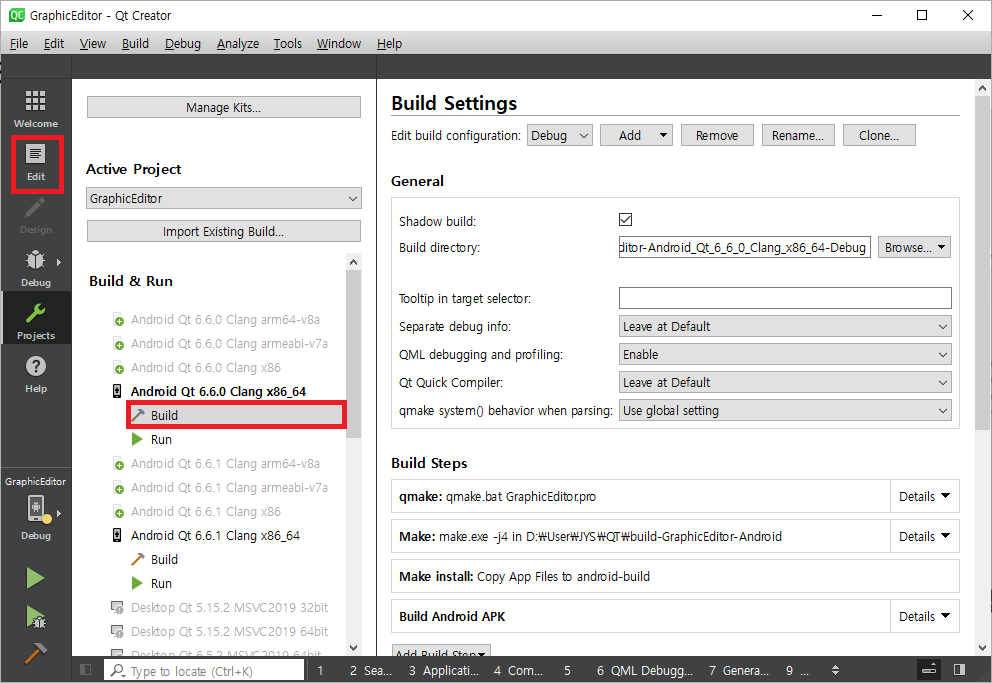
Task: Open the Debug menu
Action: (x=183, y=44)
